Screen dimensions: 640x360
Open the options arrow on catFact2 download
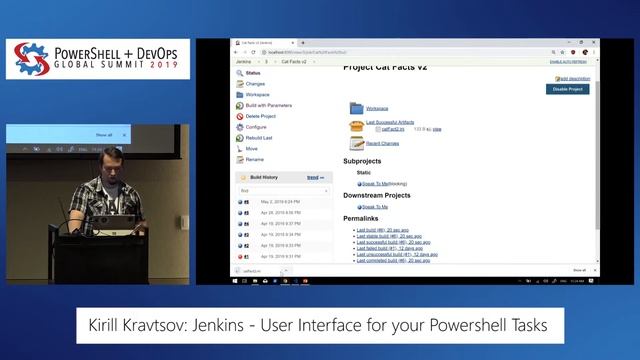286,271
